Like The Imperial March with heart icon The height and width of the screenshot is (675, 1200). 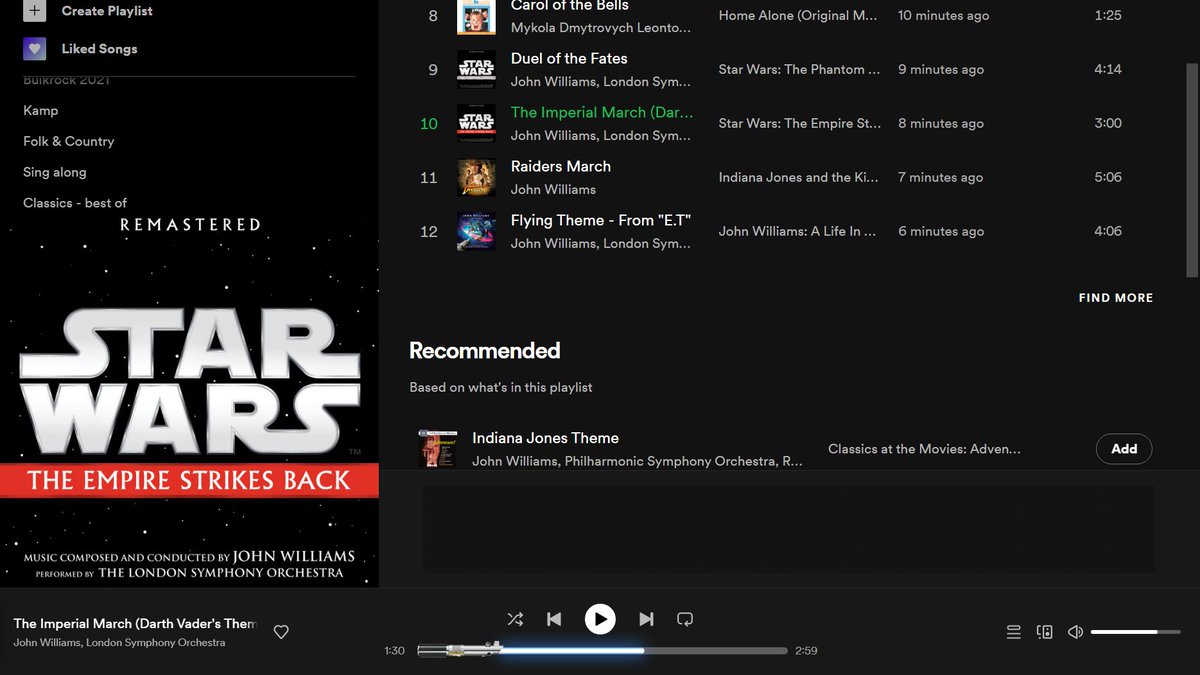(x=281, y=632)
